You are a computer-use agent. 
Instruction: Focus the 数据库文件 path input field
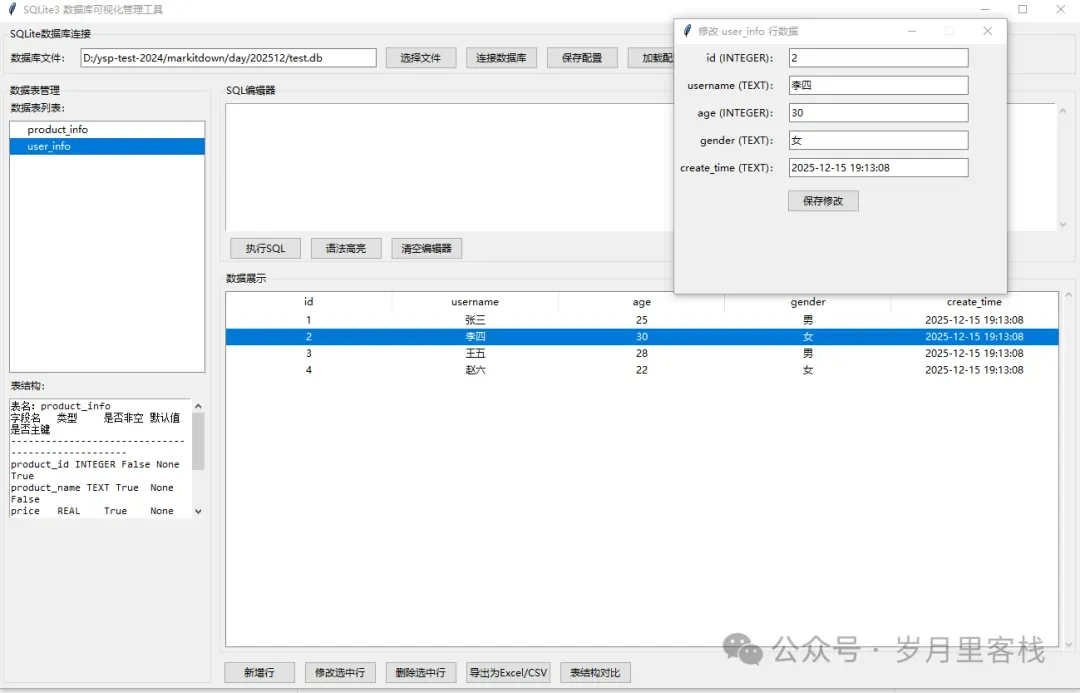click(x=229, y=58)
